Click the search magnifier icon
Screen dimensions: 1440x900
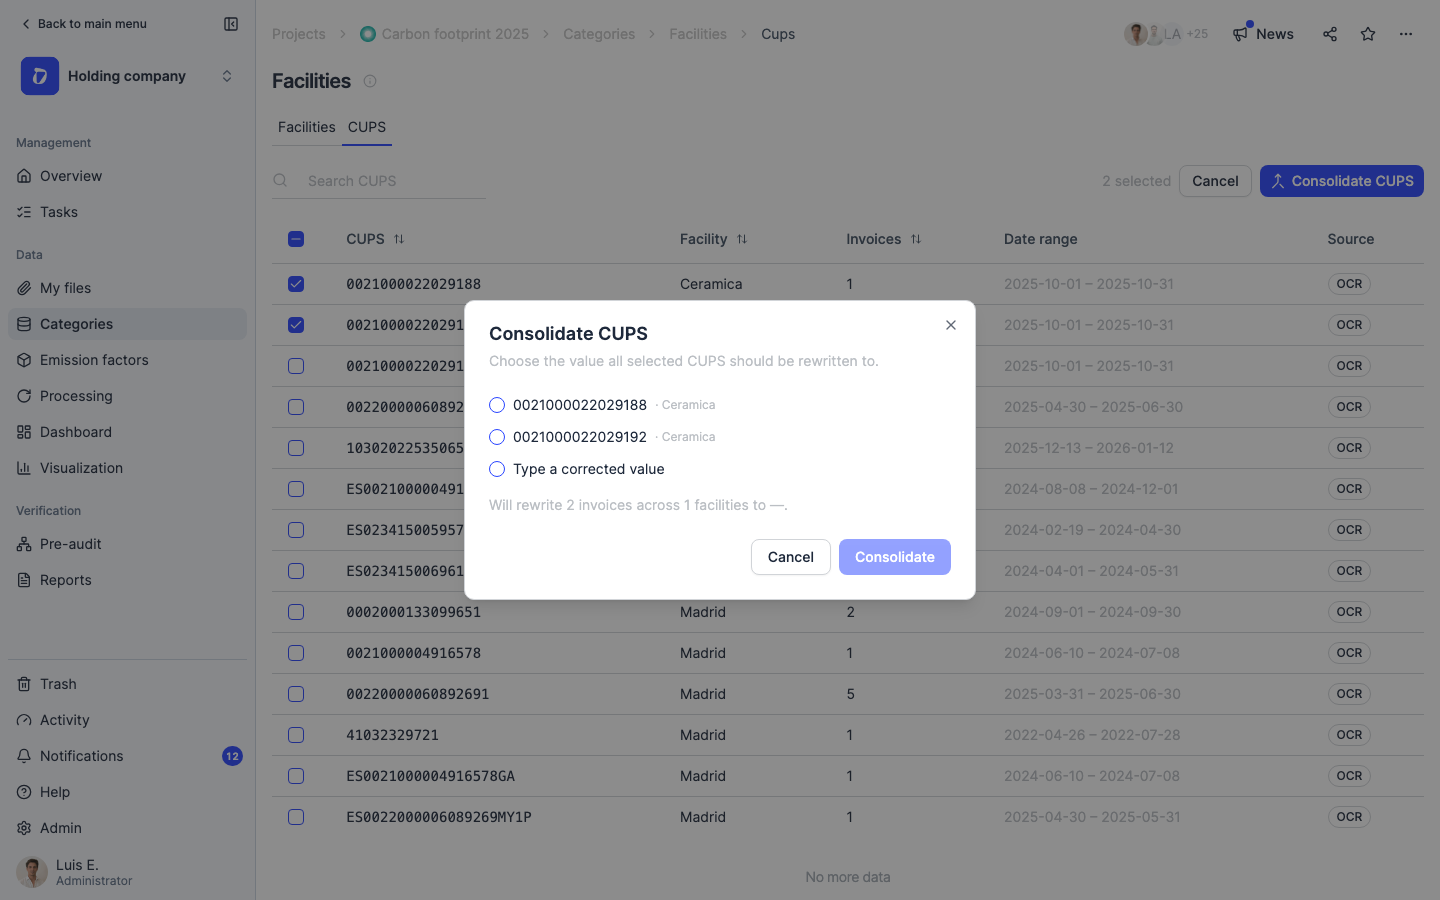click(x=280, y=181)
